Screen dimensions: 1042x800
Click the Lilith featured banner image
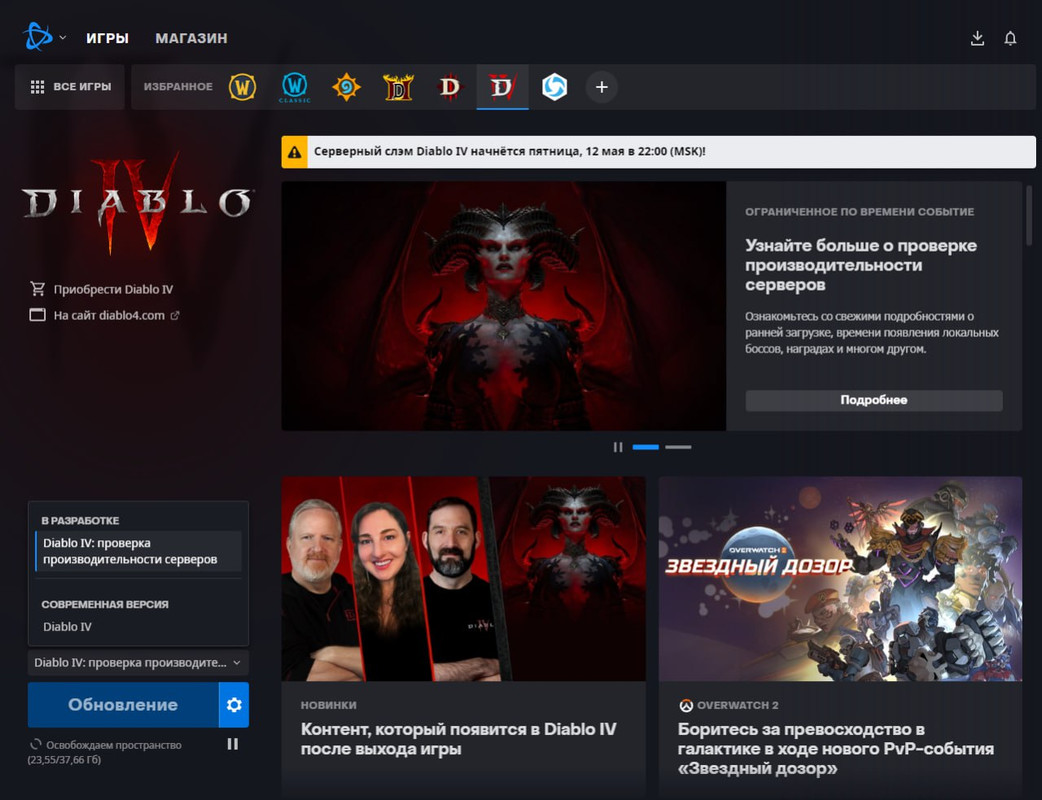tap(504, 306)
